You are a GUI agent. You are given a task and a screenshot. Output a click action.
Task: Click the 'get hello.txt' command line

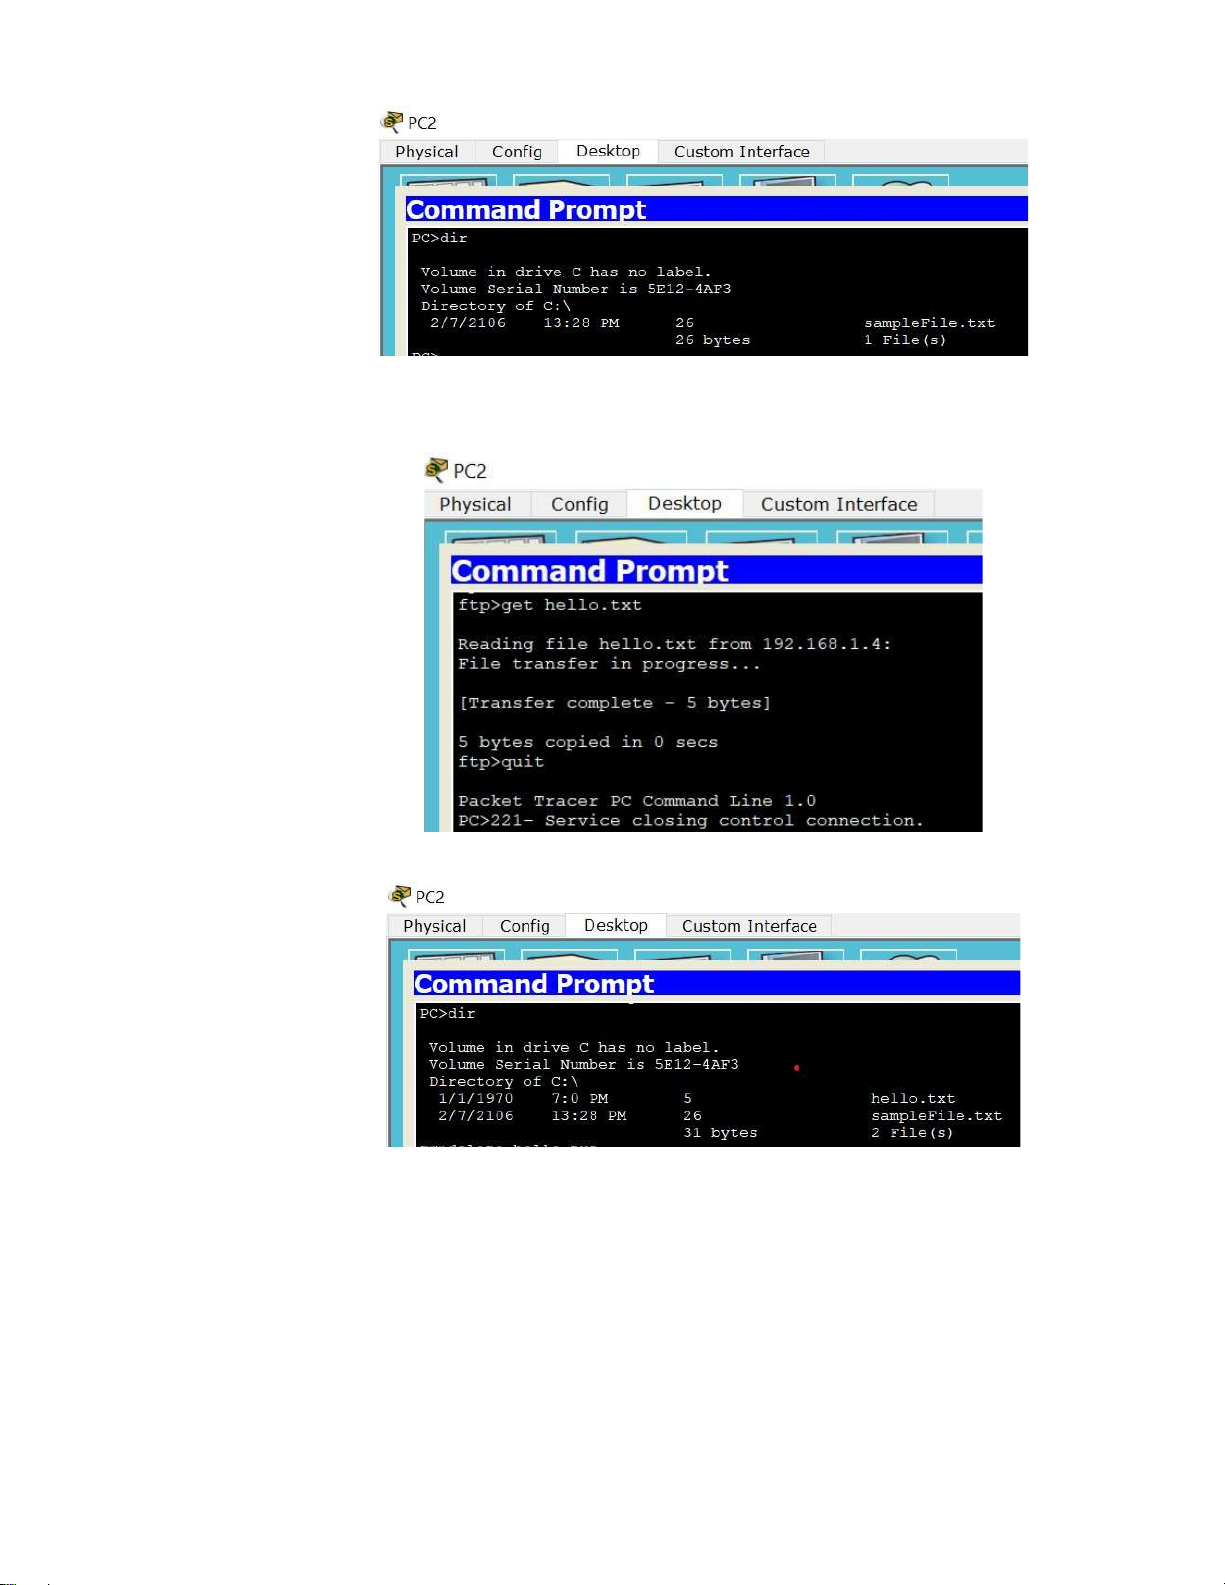tap(550, 605)
